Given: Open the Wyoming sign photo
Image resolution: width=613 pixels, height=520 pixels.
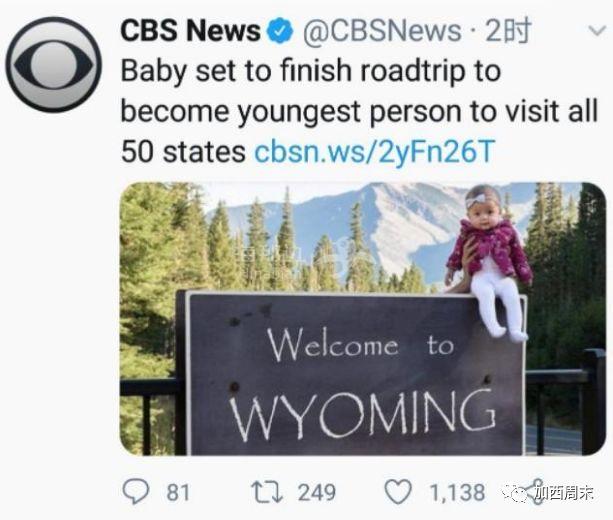Looking at the screenshot, I should pos(362,319).
